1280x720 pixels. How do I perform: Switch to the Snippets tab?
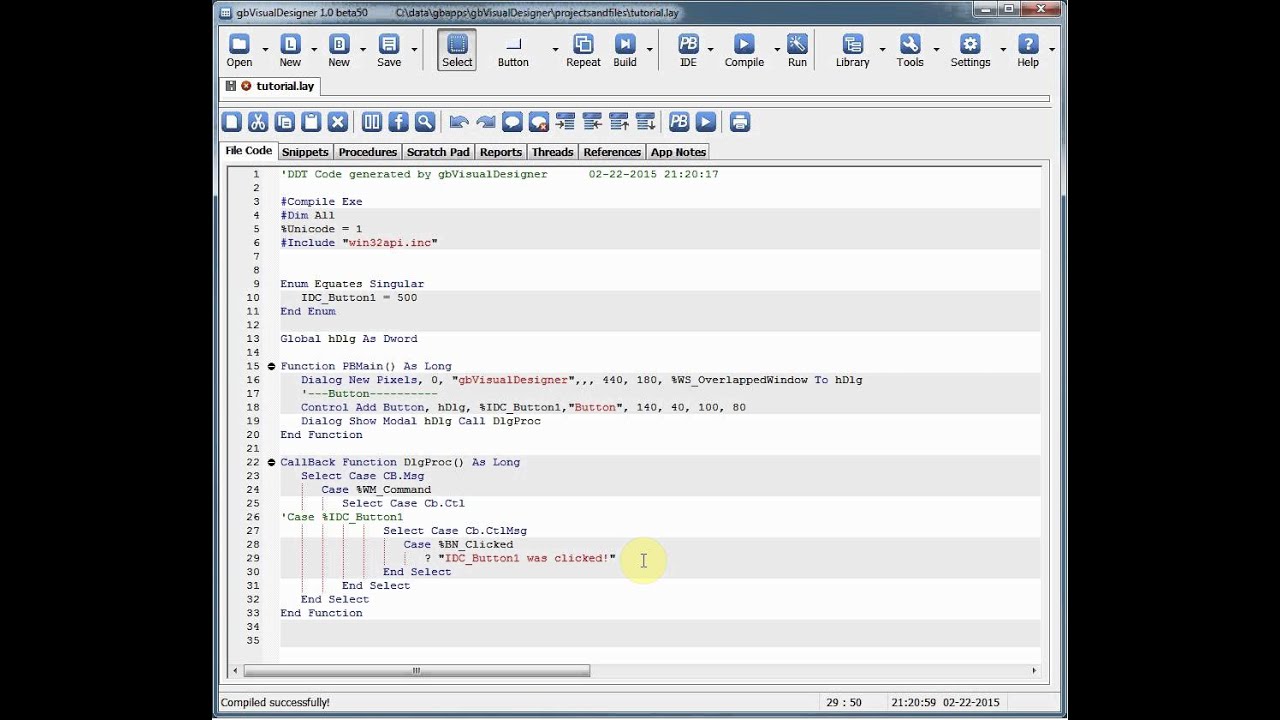pos(305,152)
